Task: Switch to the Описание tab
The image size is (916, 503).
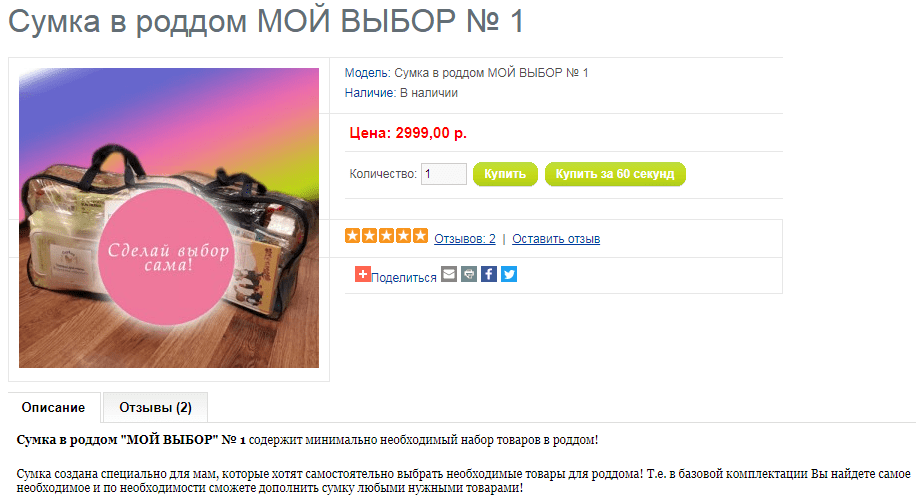Action: (x=54, y=407)
